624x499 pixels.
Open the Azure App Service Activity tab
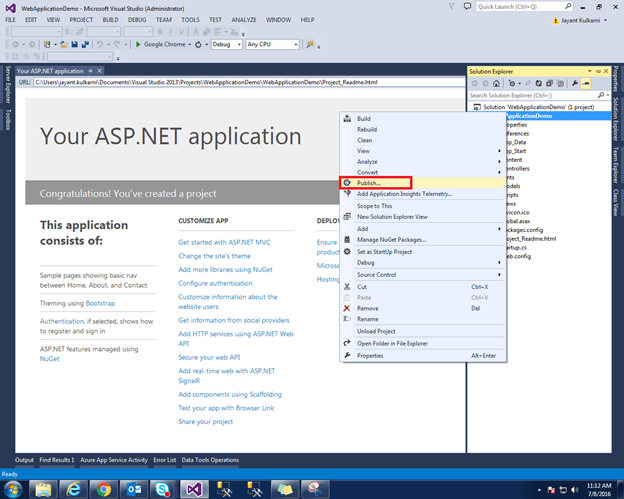coord(113,460)
